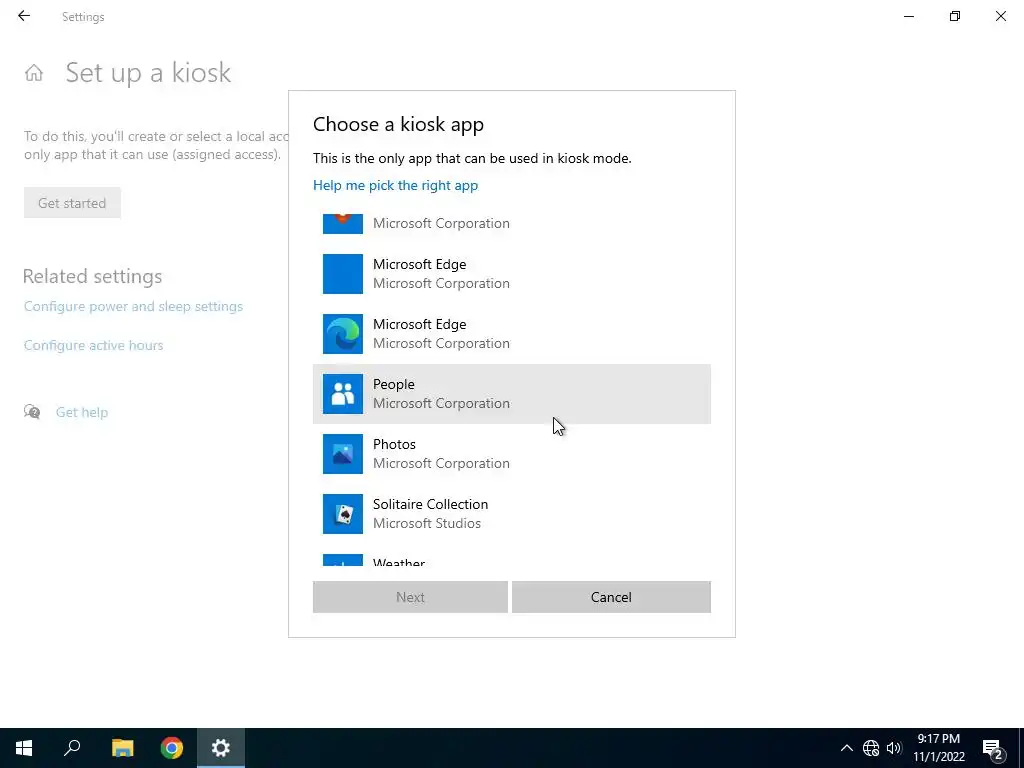Open network status tray icon
This screenshot has height=768, width=1024.
coord(871,748)
